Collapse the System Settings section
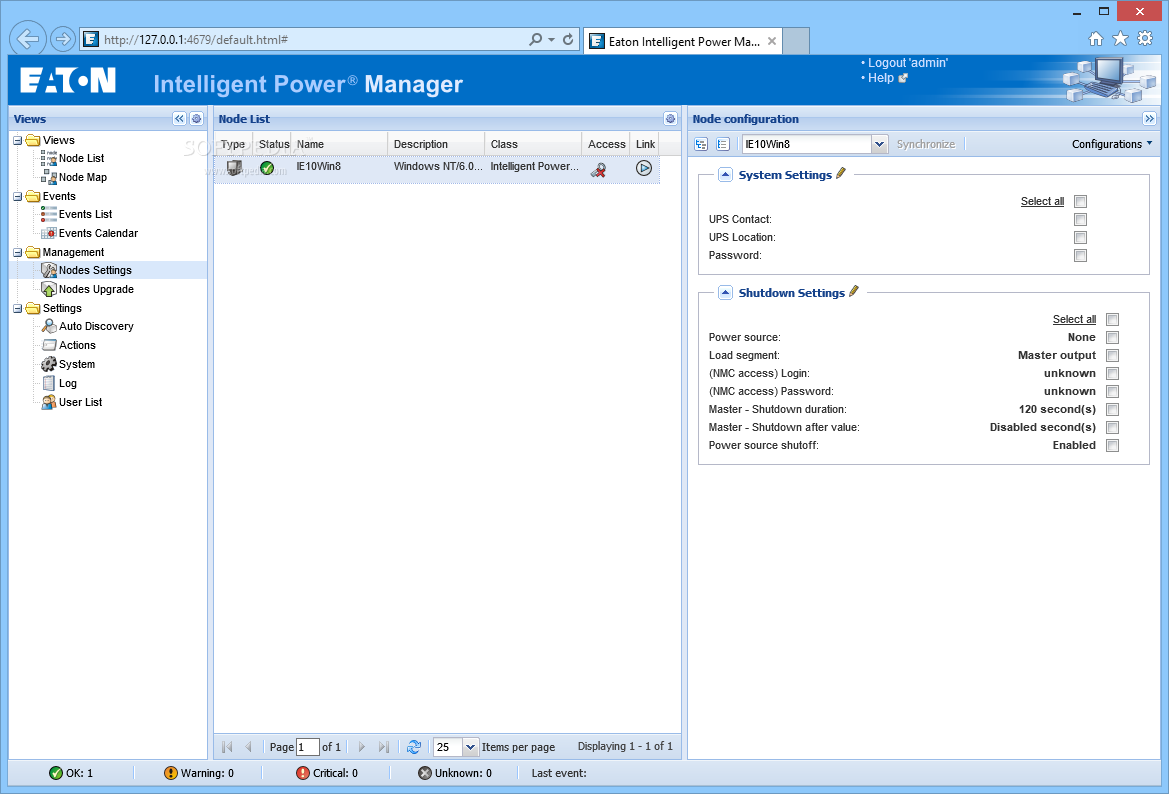Screen dimensions: 1169x794 coord(725,174)
